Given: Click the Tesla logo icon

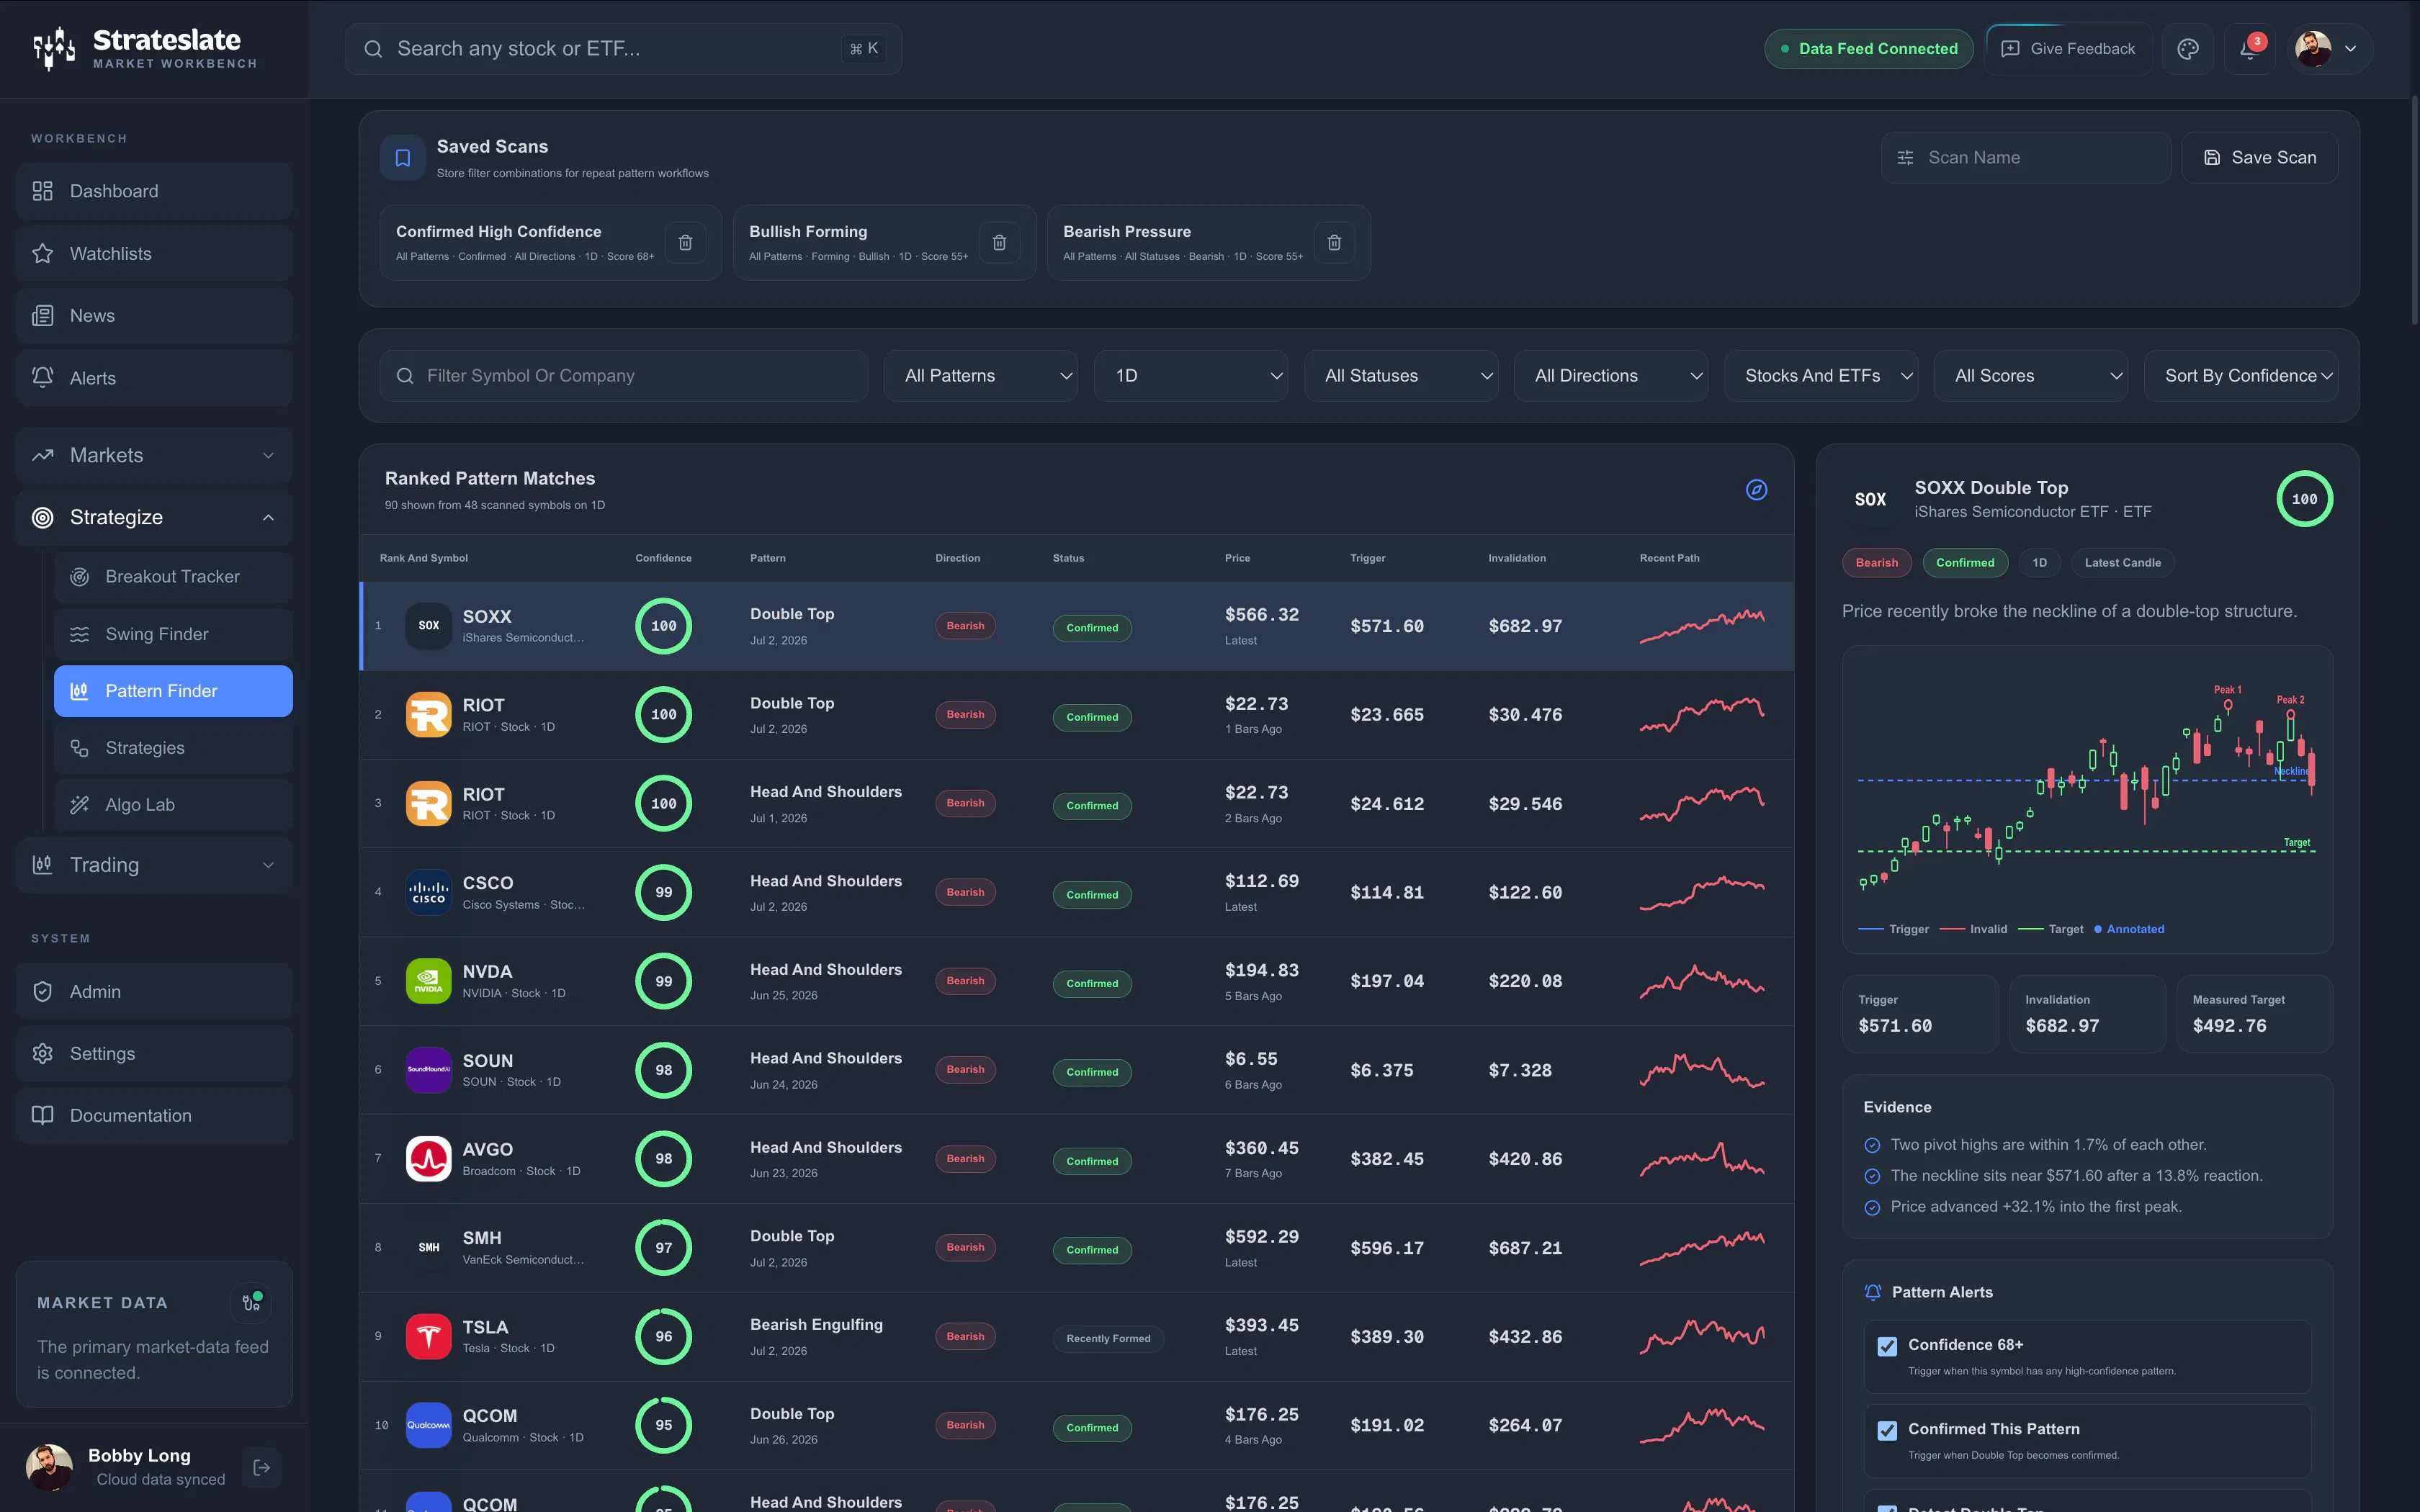Looking at the screenshot, I should point(428,1337).
